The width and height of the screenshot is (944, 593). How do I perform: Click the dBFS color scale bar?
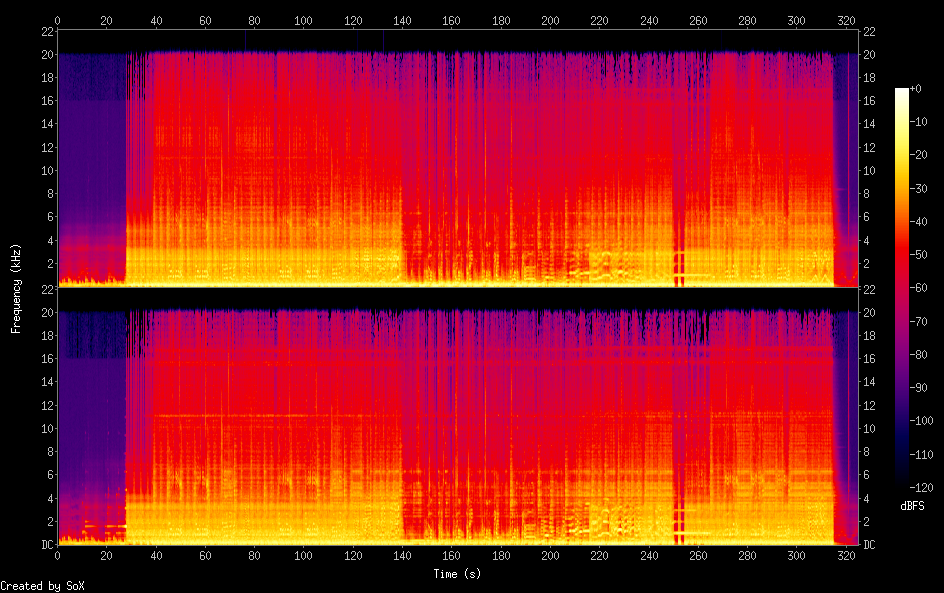pos(901,288)
